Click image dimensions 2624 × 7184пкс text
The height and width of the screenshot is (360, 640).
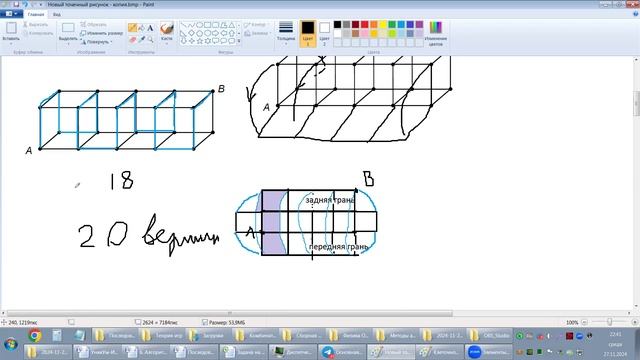[x=160, y=322]
